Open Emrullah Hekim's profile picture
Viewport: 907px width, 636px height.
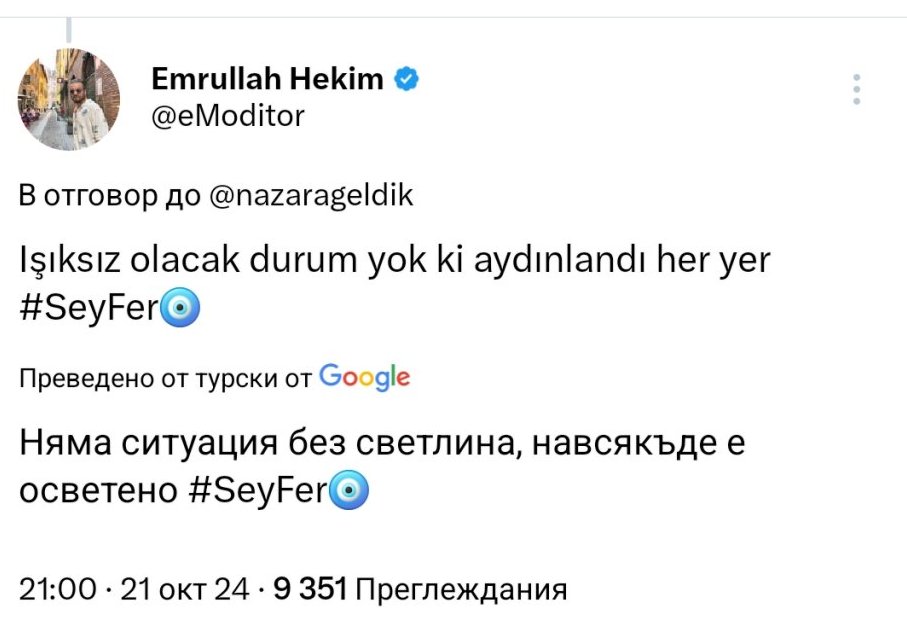click(70, 99)
